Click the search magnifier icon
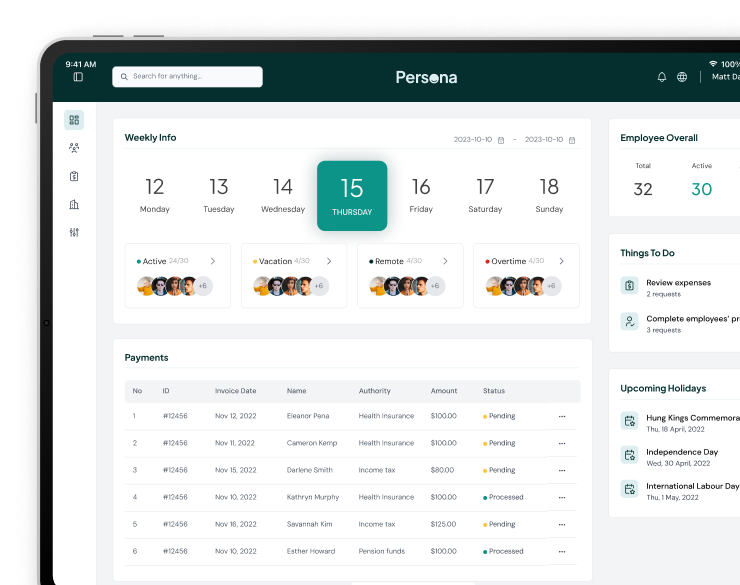Image resolution: width=740 pixels, height=585 pixels. [x=124, y=76]
